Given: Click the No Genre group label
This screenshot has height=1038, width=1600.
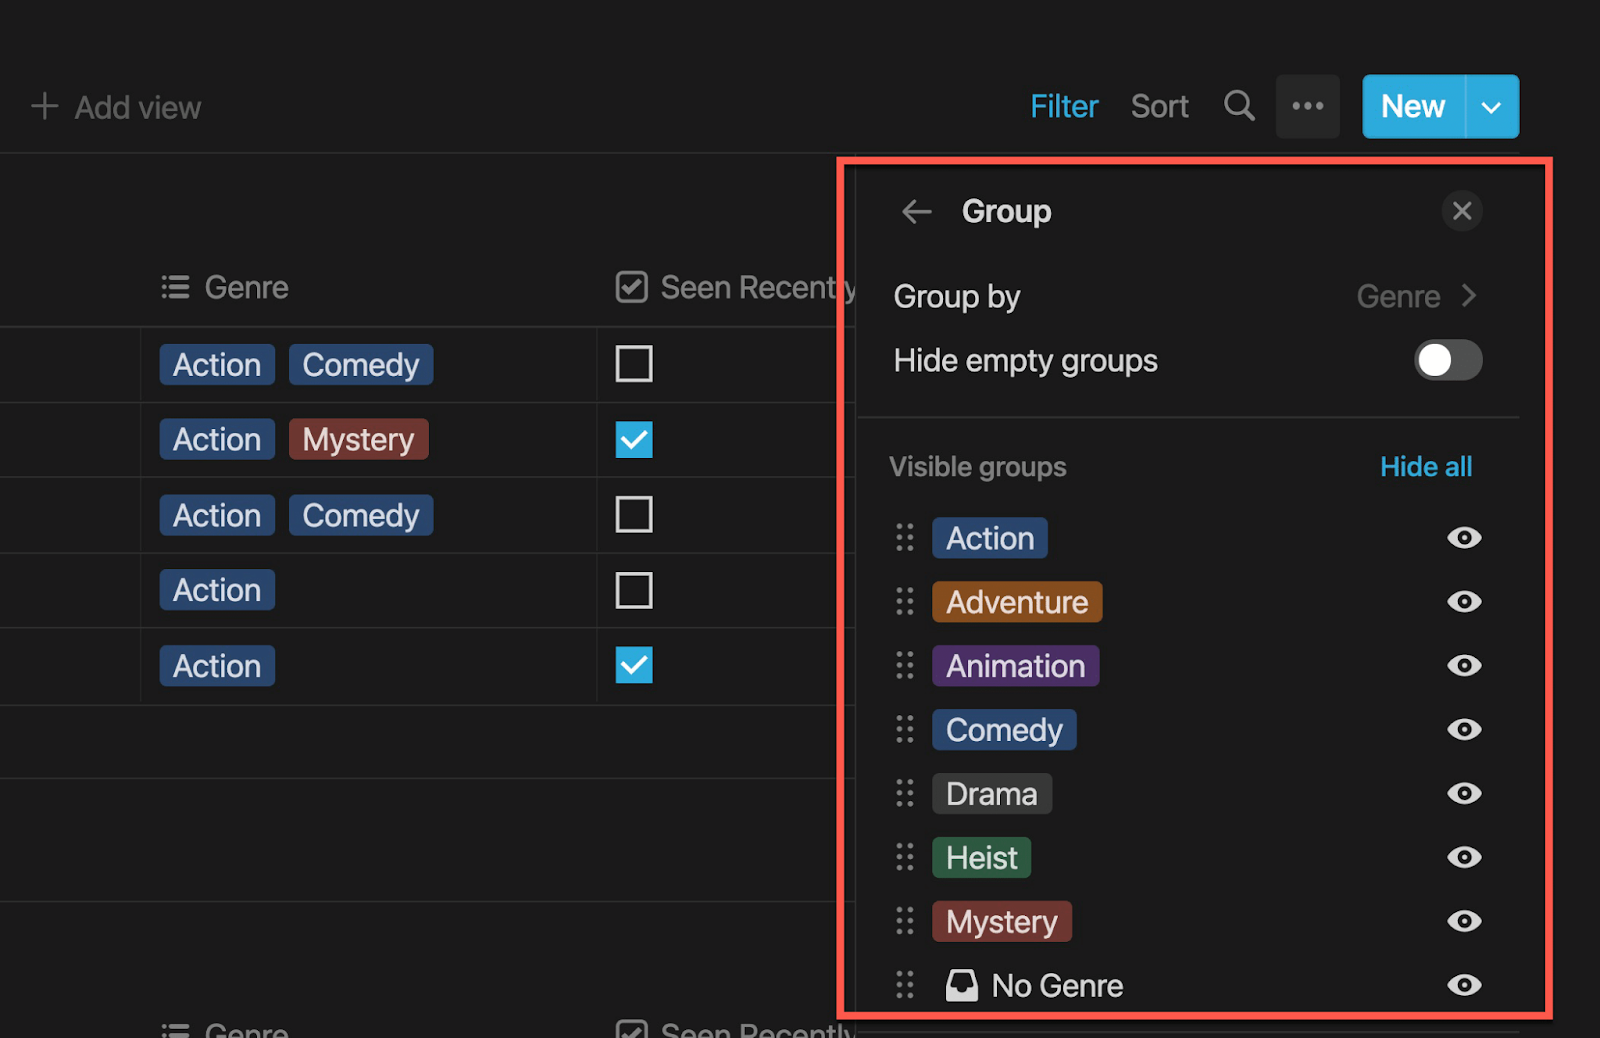Looking at the screenshot, I should click(x=1058, y=986).
